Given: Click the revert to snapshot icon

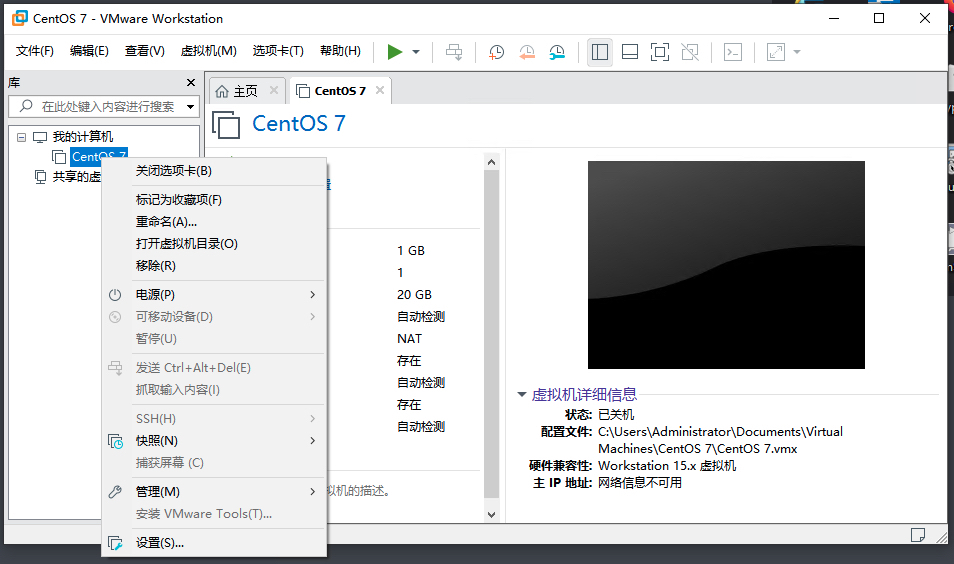Looking at the screenshot, I should [527, 52].
